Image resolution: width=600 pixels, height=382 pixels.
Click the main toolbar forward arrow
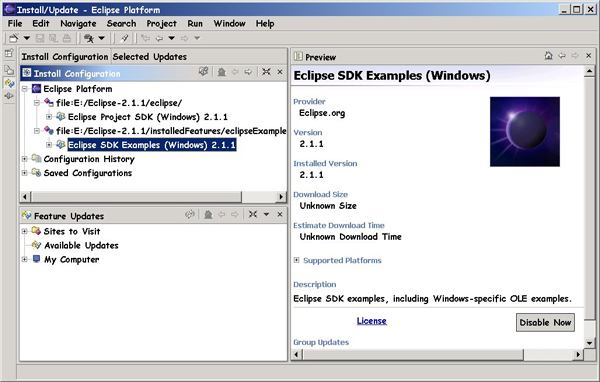185,38
